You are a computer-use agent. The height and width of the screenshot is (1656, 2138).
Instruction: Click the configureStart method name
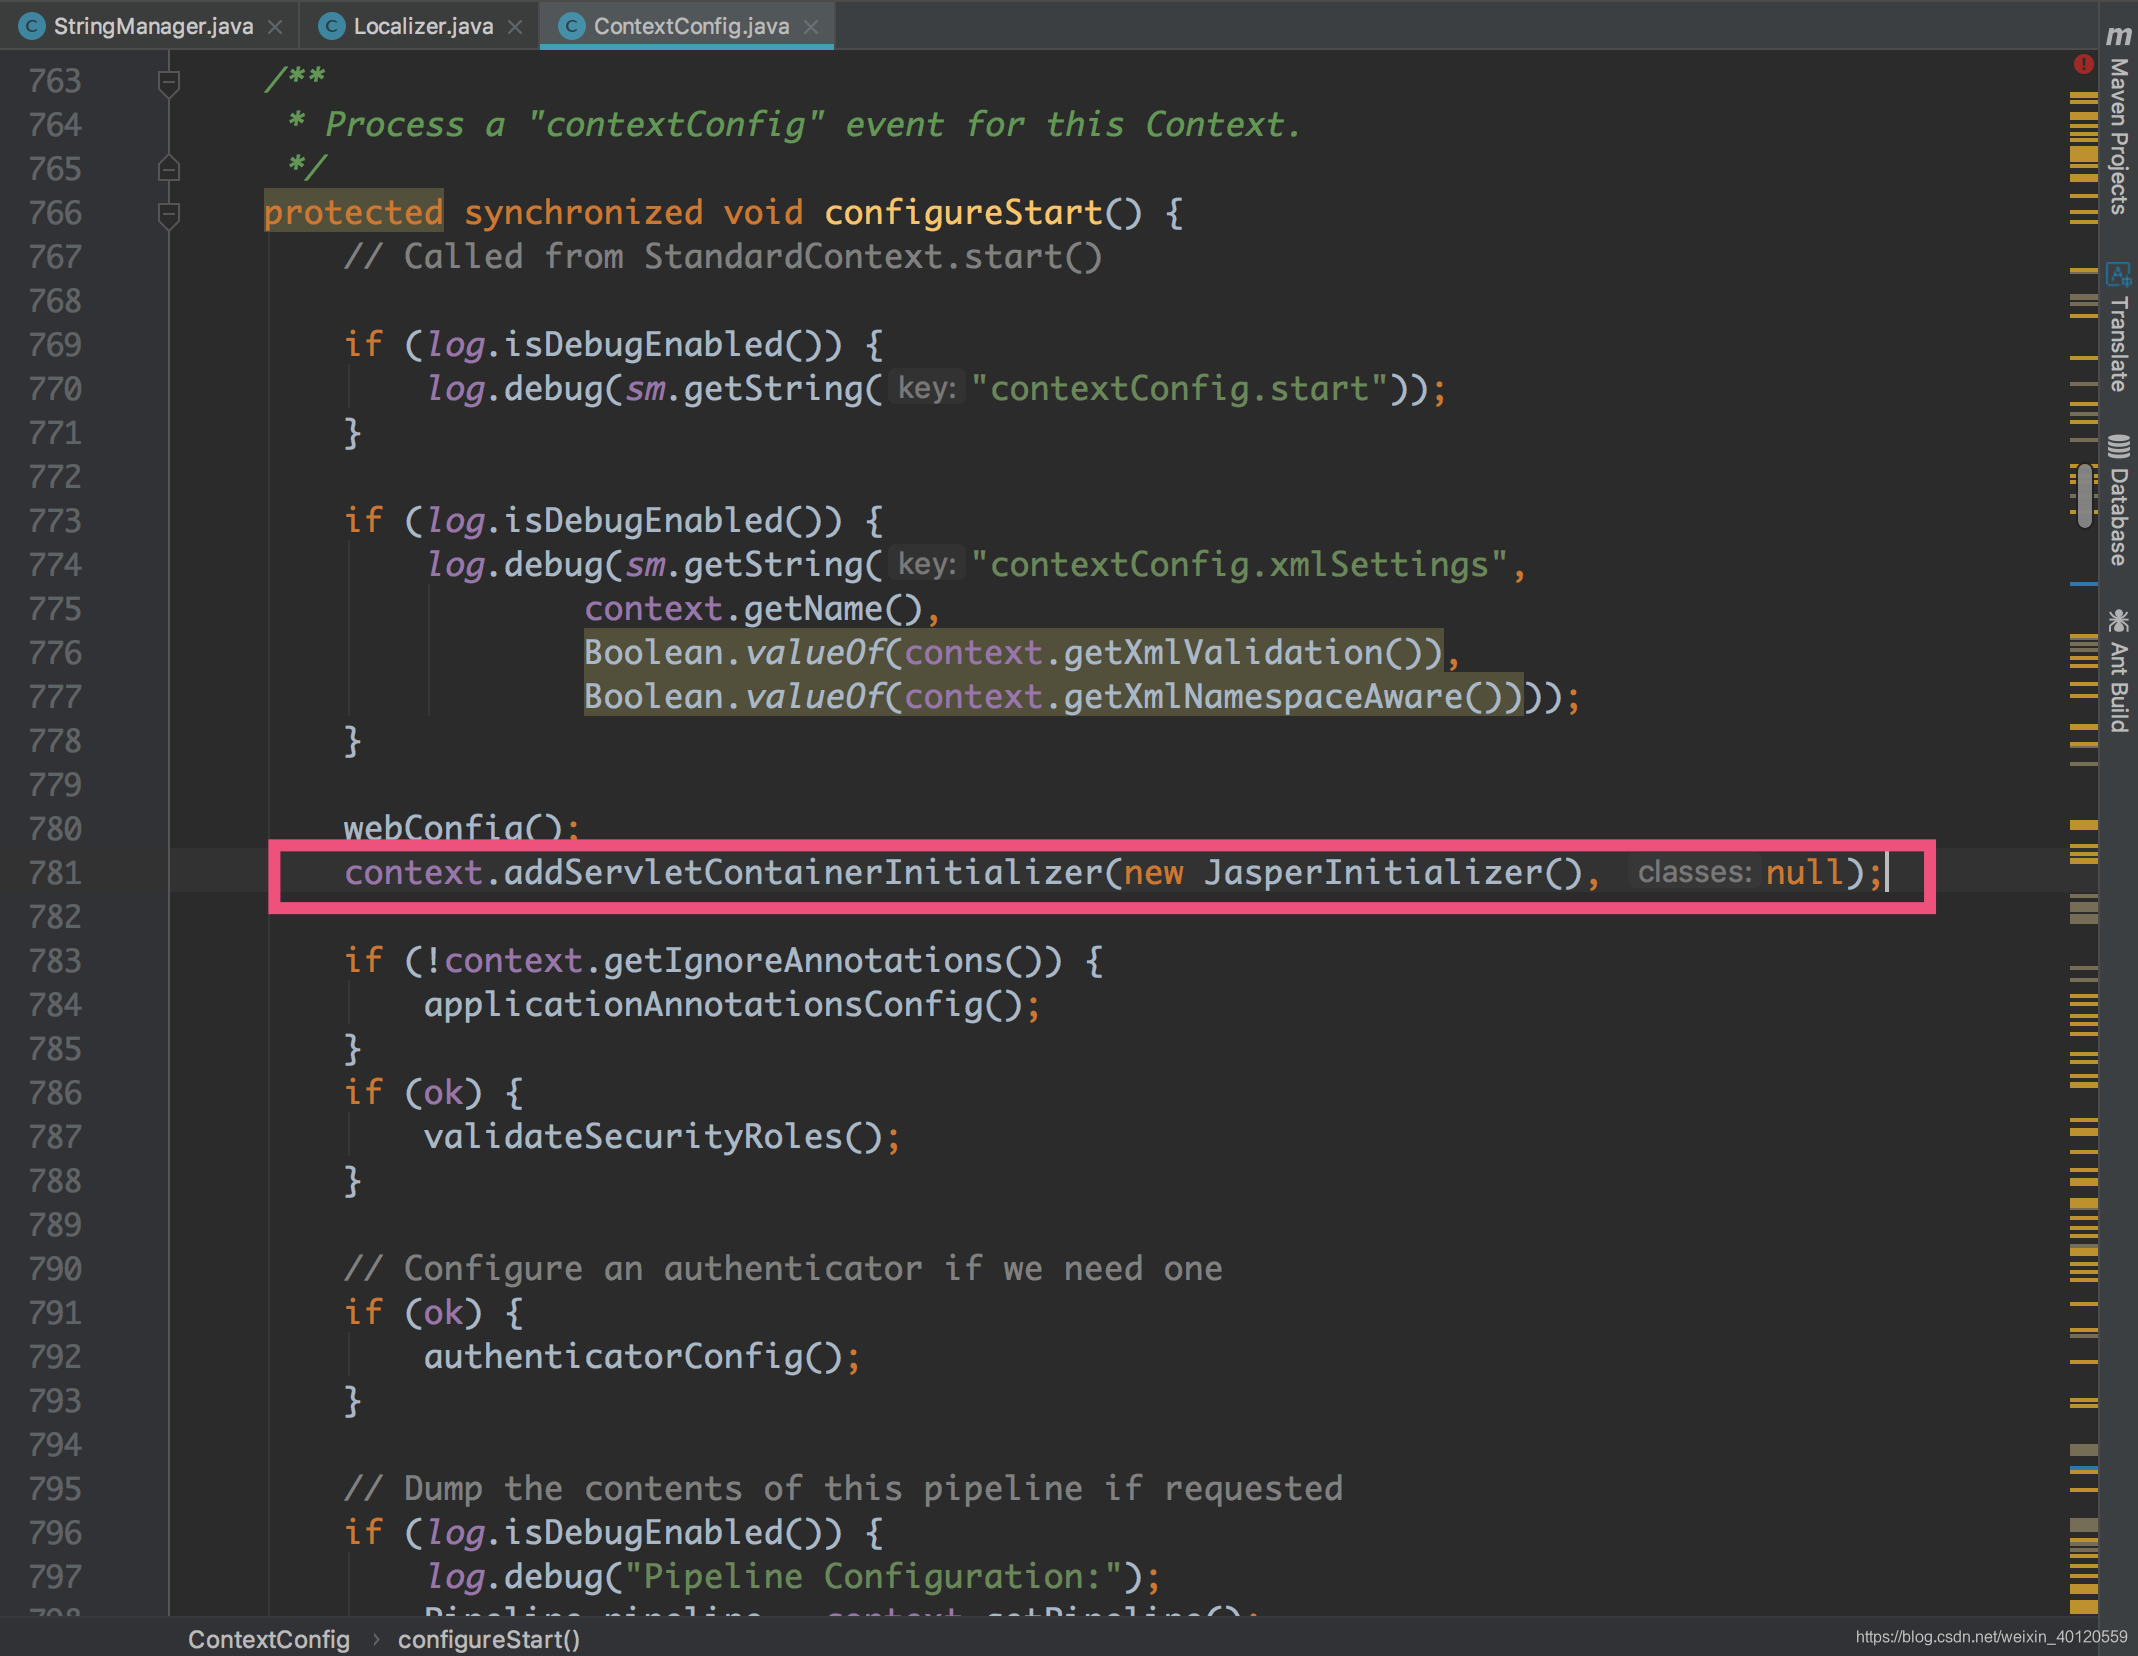(963, 212)
